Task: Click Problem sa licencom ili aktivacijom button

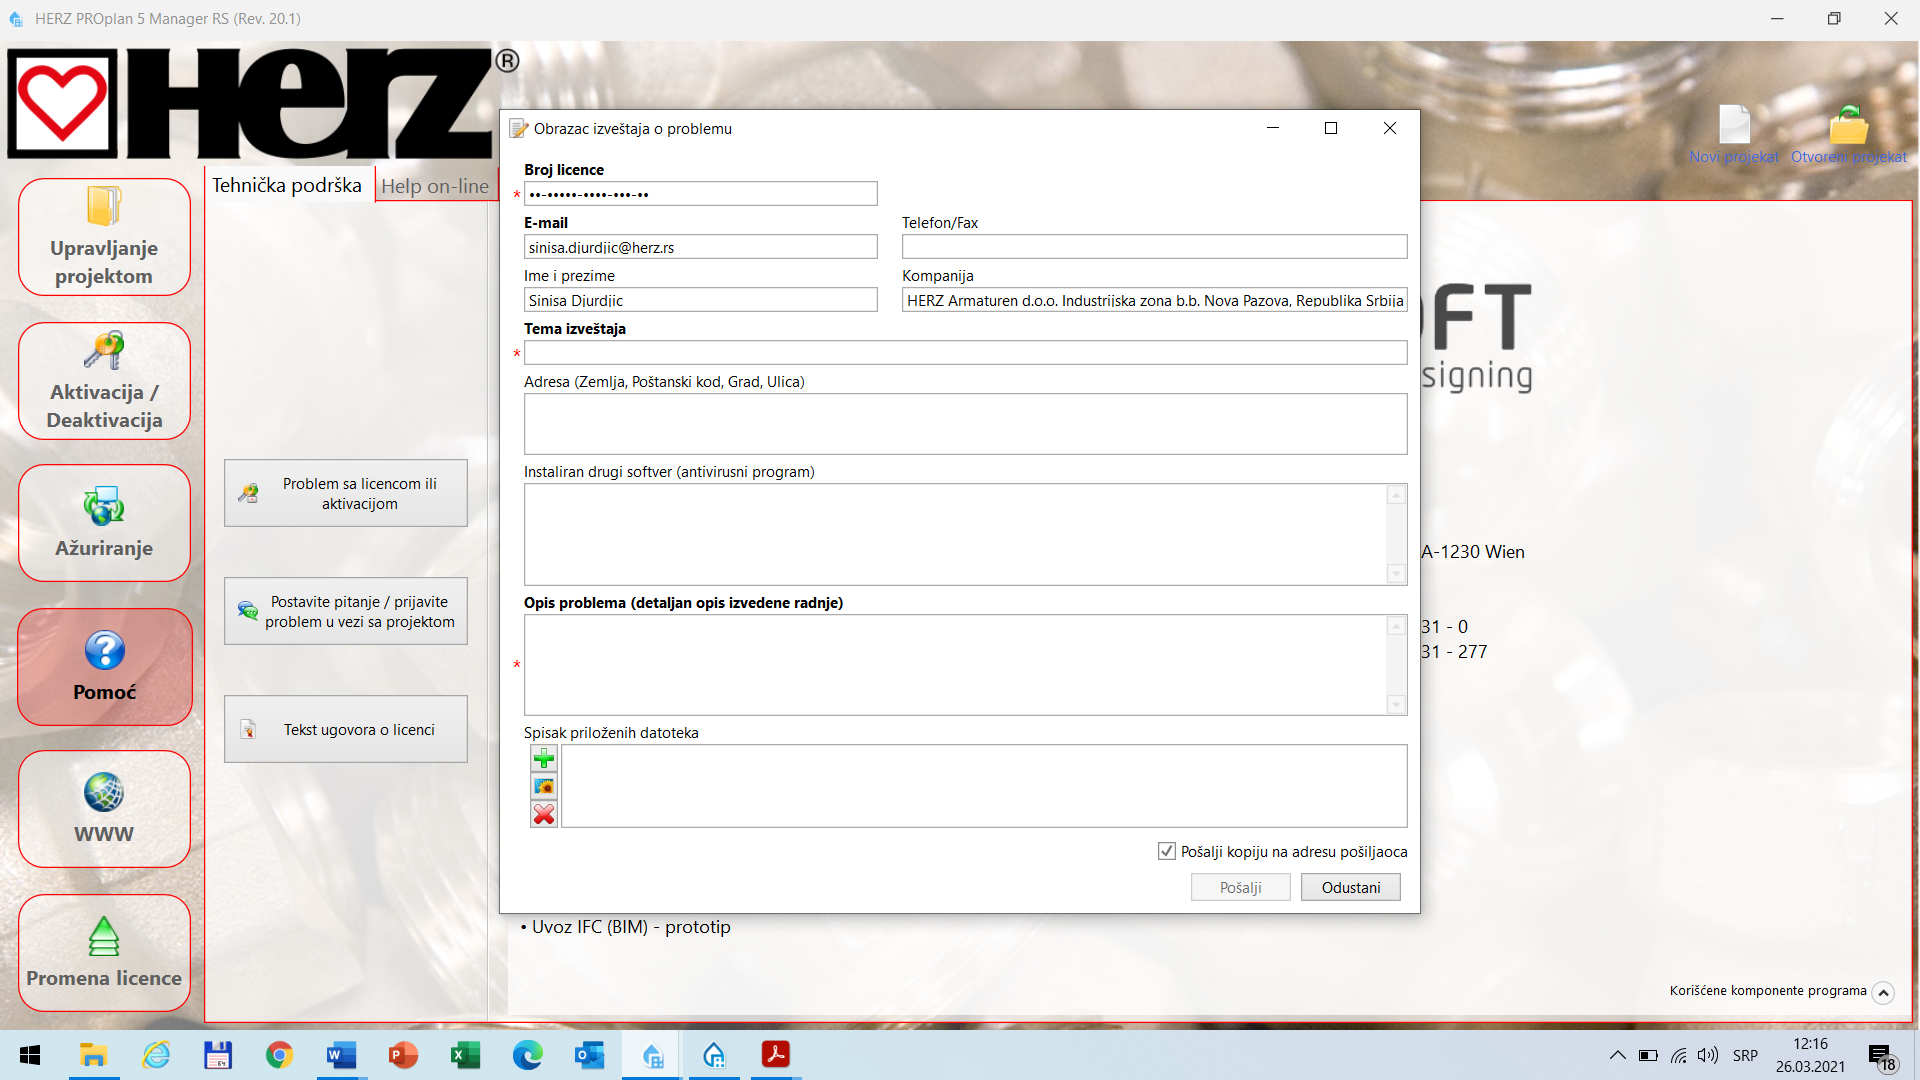Action: (346, 493)
